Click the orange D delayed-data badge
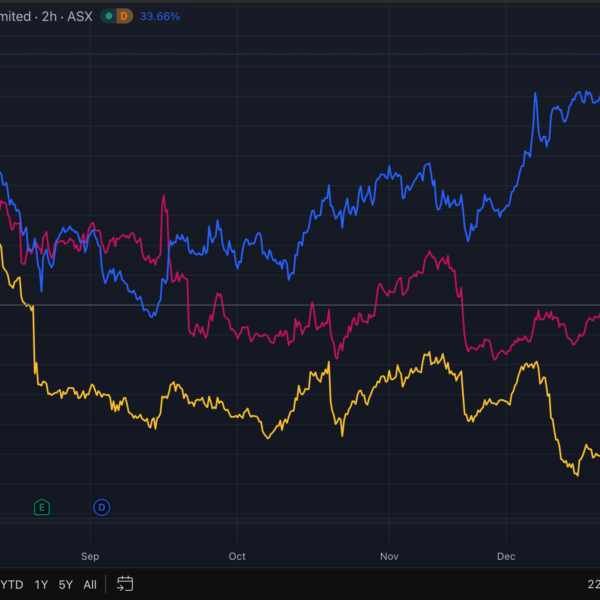Viewport: 600px width, 600px height. [124, 16]
